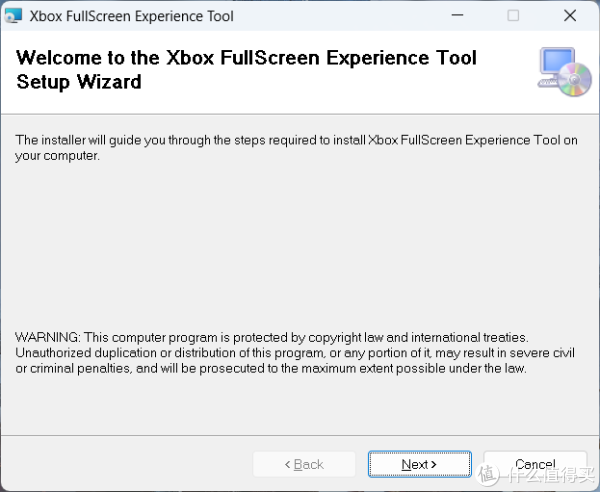Click the installer icon in the title bar
The image size is (600, 492).
[13, 16]
